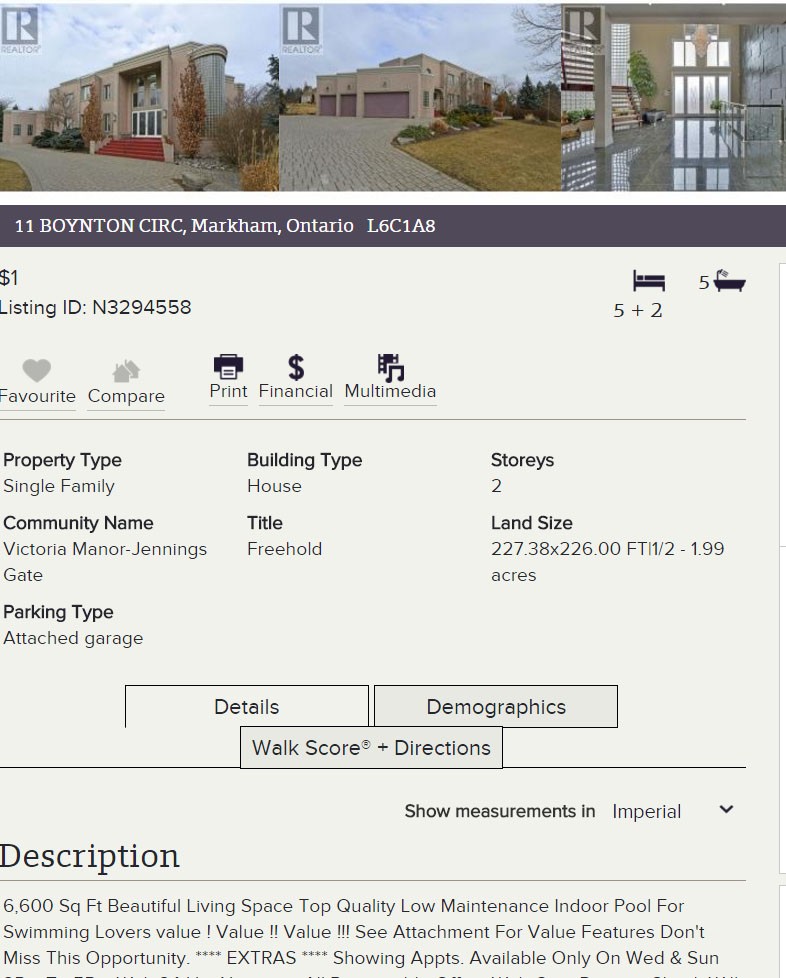Click the bathtub bathroom icon
Image resolution: width=786 pixels, height=978 pixels.
(x=729, y=281)
